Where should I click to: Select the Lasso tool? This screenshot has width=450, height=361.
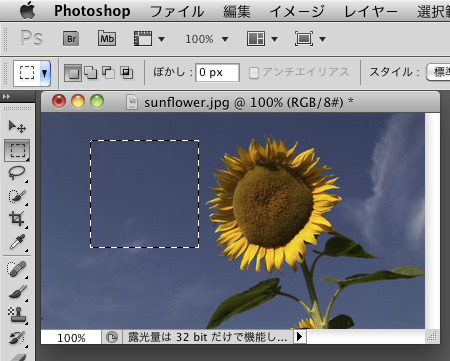pos(17,173)
